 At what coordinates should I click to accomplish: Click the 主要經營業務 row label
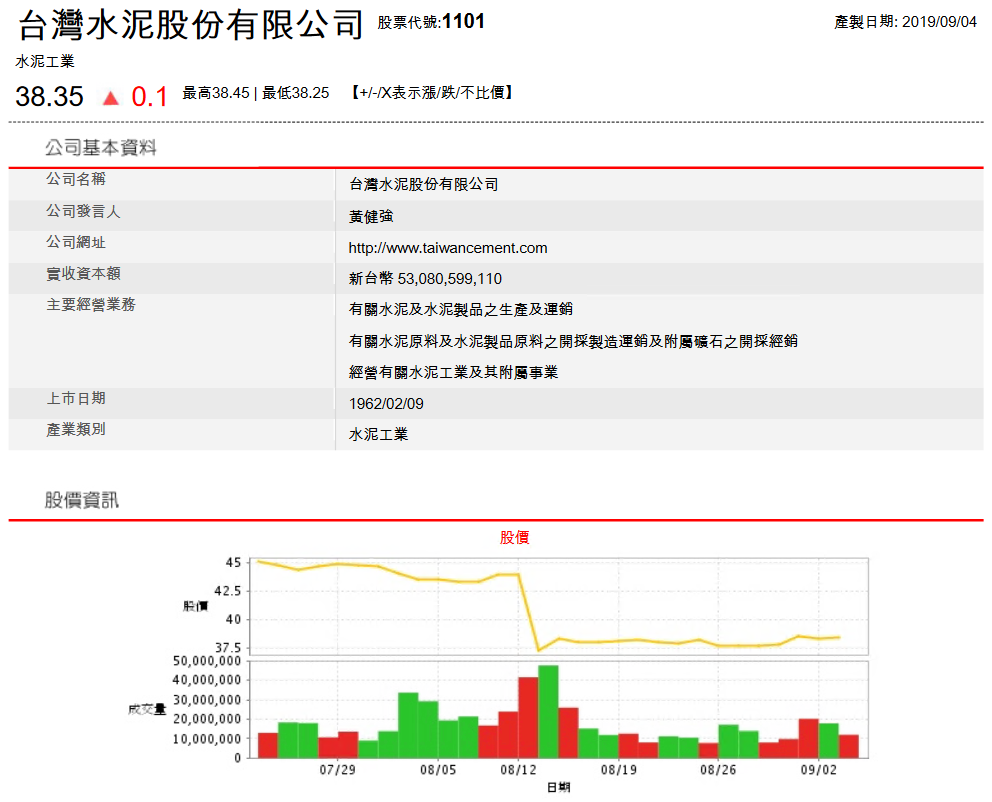coord(90,305)
